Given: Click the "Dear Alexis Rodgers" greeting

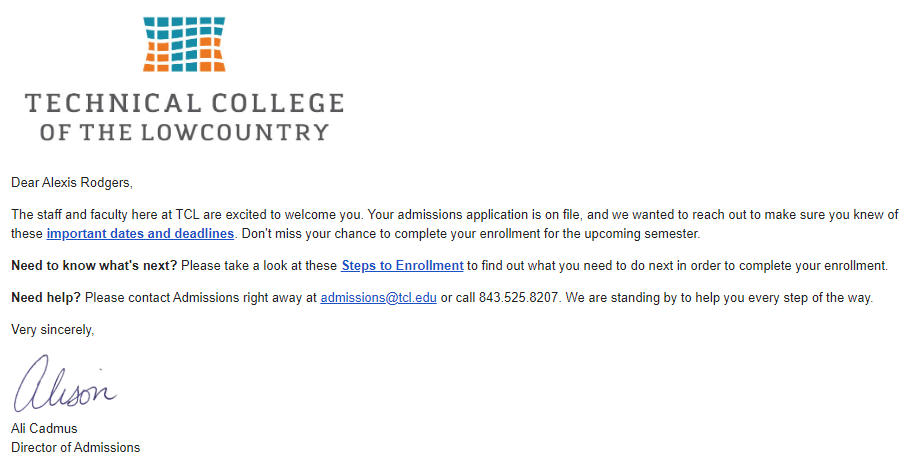Looking at the screenshot, I should [71, 183].
